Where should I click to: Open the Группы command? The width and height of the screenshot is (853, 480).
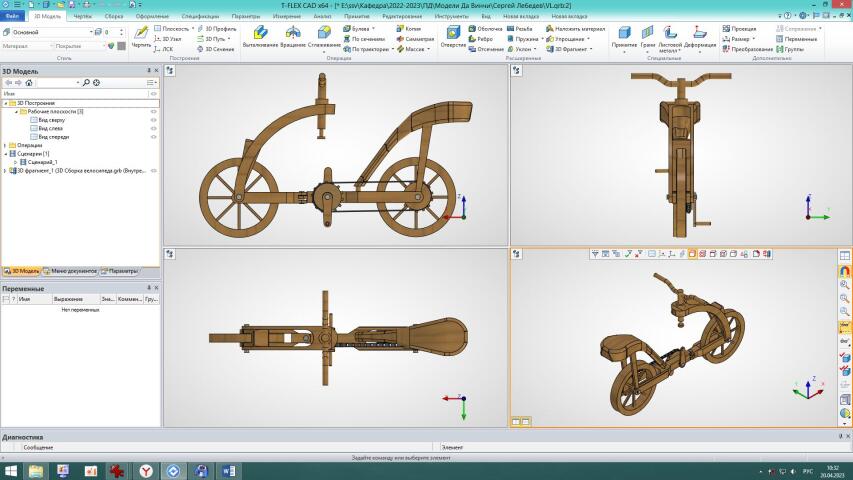pos(790,49)
